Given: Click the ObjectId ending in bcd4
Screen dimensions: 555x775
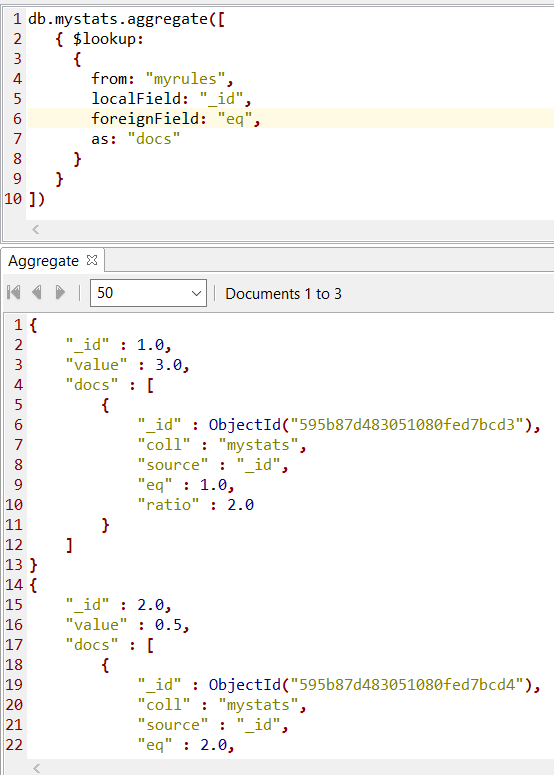Looking at the screenshot, I should [374, 685].
